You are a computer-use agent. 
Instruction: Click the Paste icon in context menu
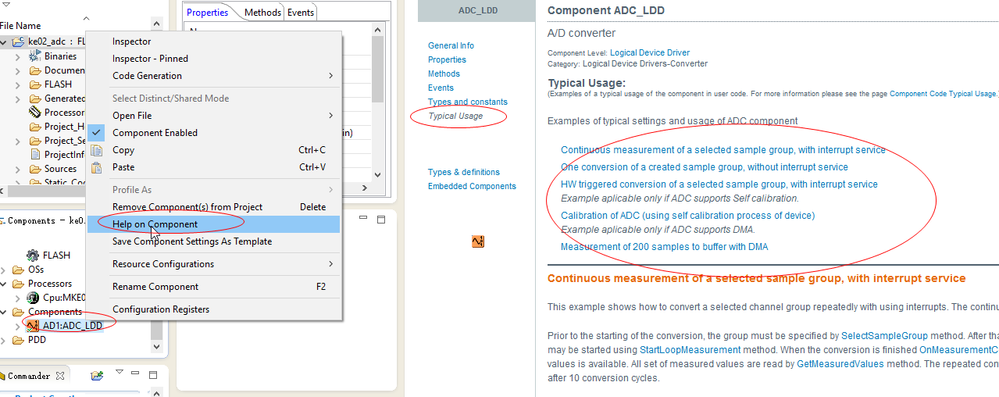pyautogui.click(x=96, y=168)
